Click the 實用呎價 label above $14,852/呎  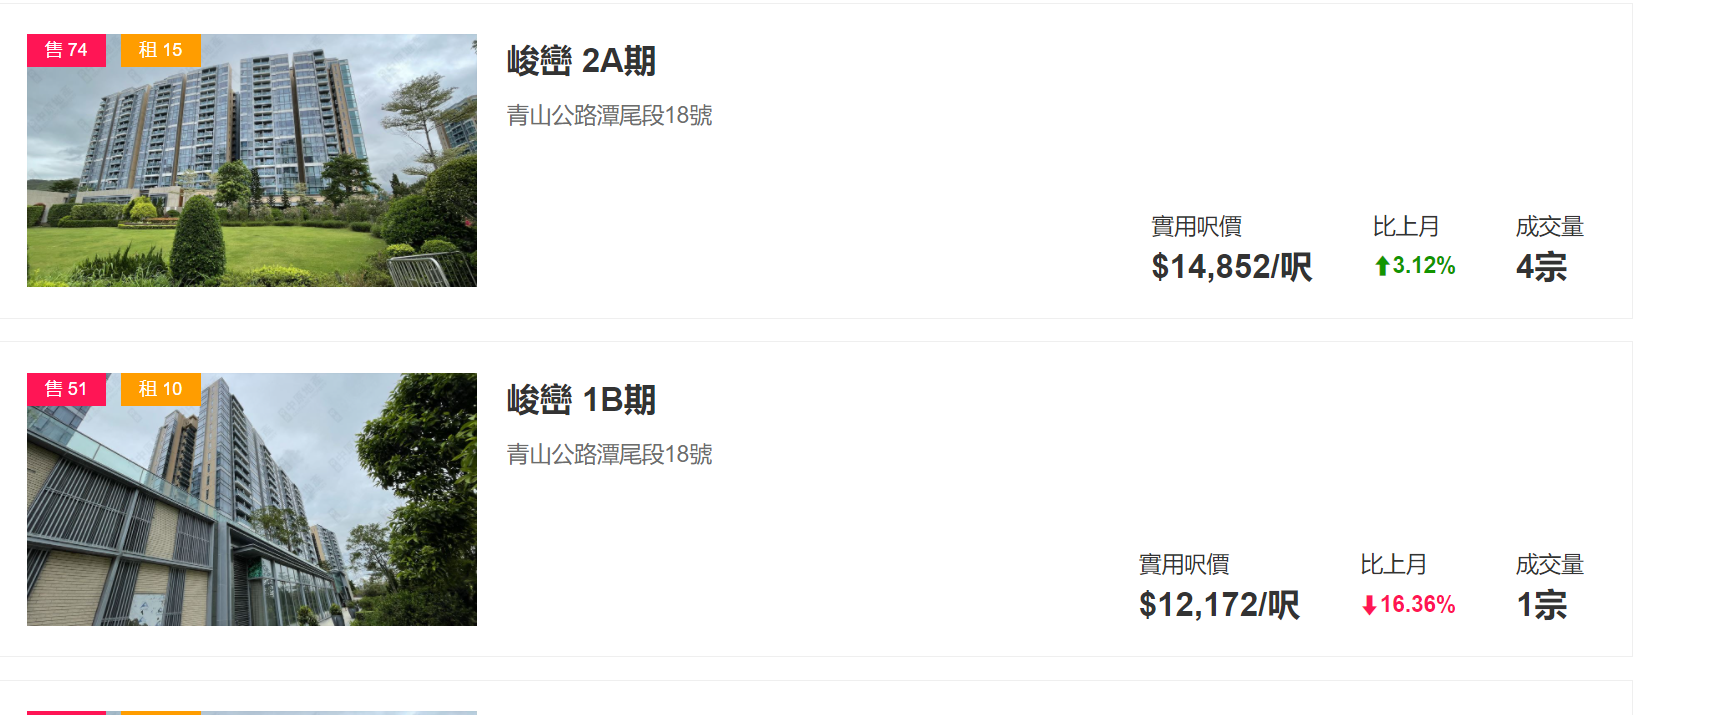(x=1196, y=227)
